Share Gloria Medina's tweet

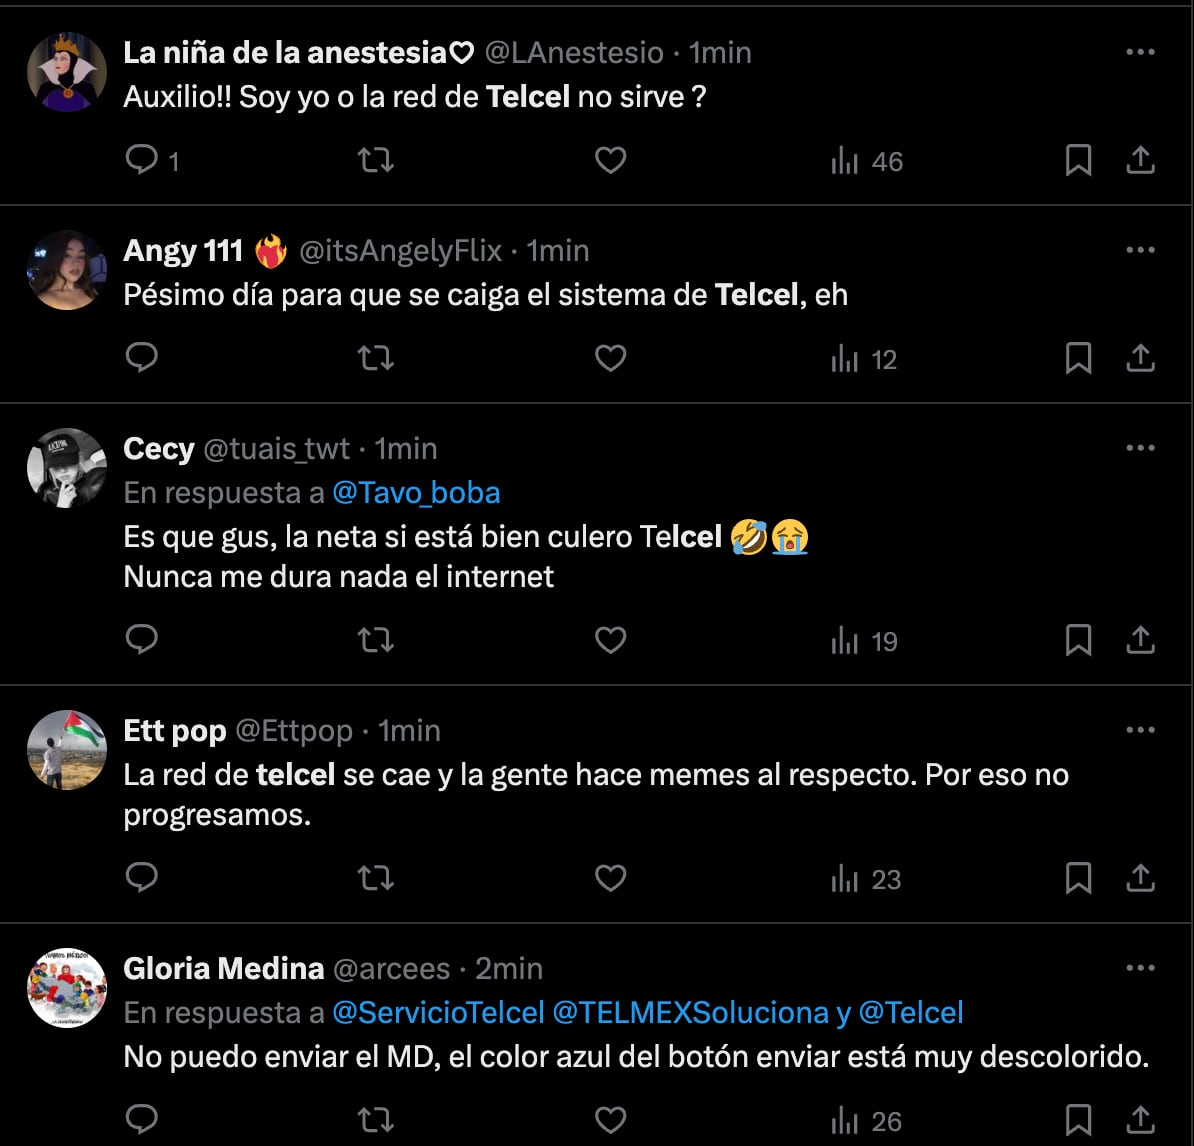(x=1141, y=1118)
